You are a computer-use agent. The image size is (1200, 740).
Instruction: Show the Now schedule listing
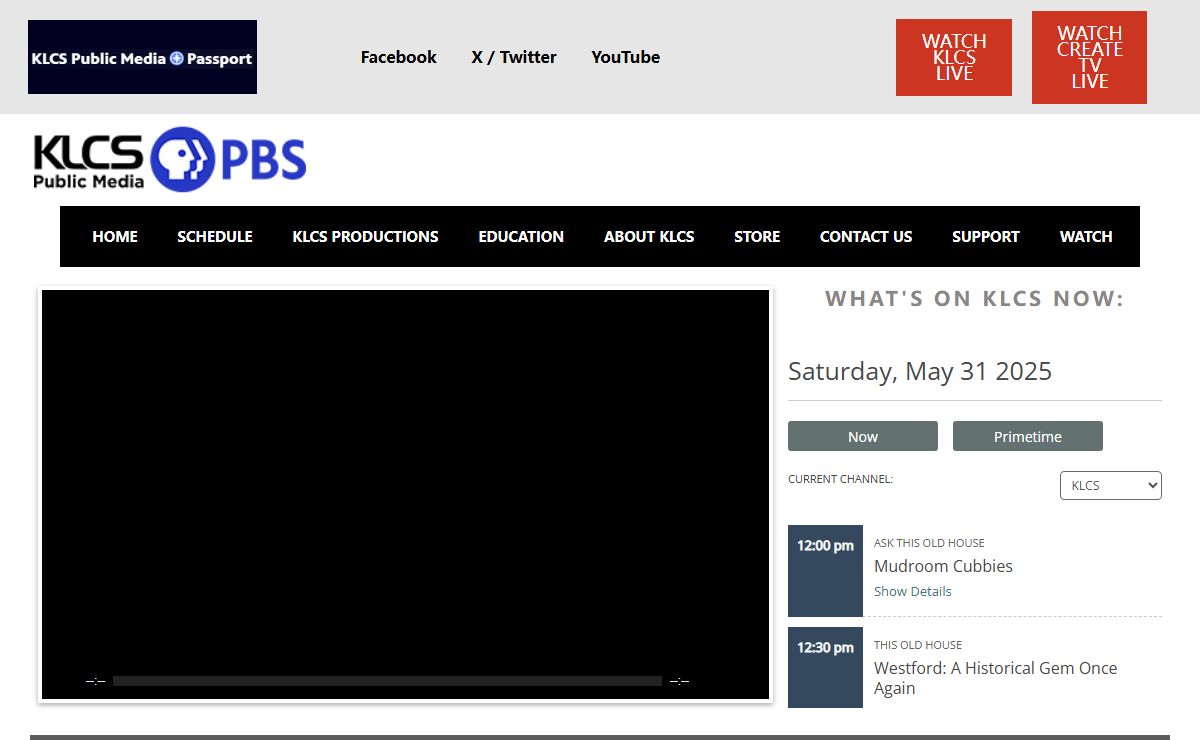tap(863, 436)
